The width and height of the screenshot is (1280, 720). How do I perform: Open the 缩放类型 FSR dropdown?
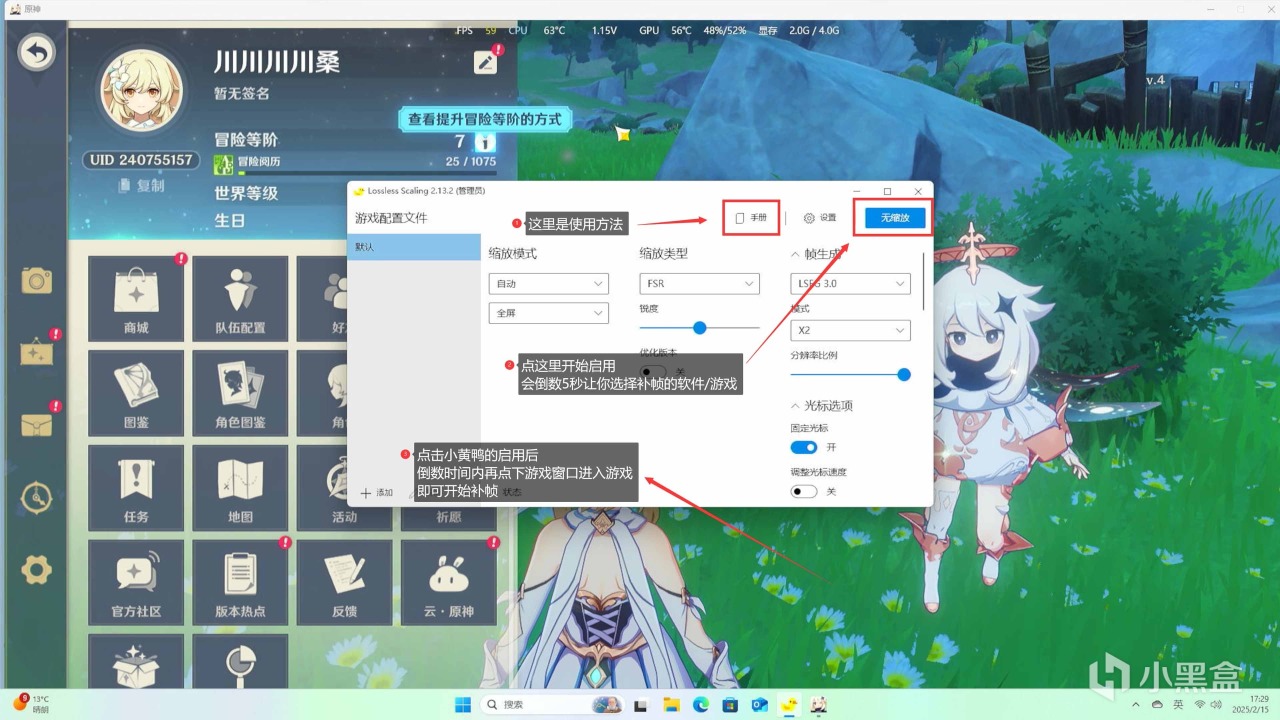point(700,284)
